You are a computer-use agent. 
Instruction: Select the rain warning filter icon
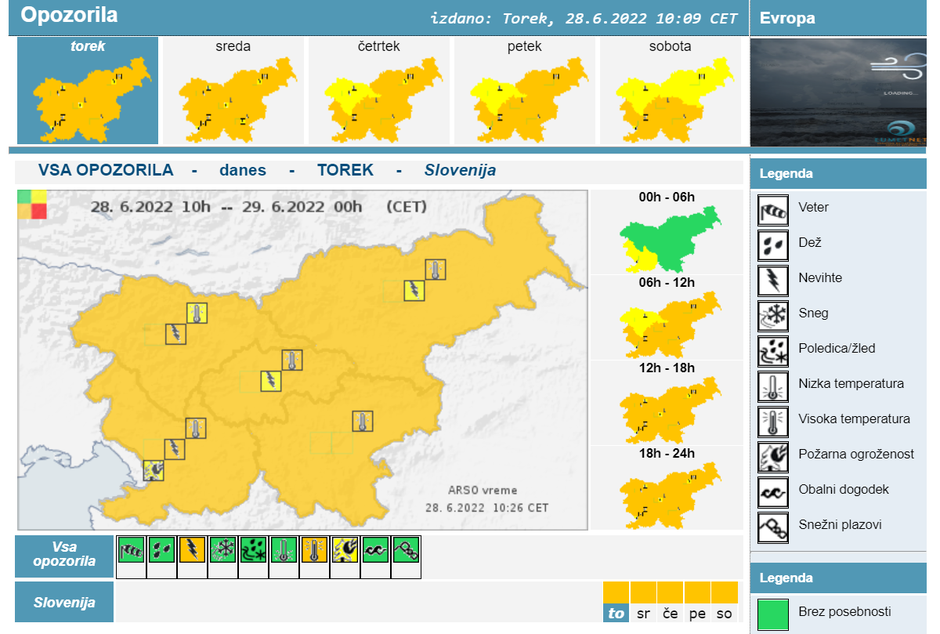click(x=162, y=550)
